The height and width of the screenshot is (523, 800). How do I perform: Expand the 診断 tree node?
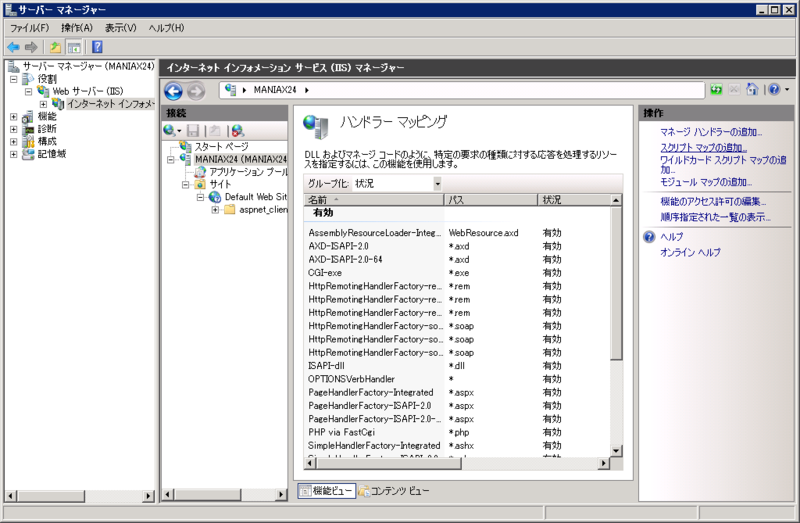coord(14,129)
